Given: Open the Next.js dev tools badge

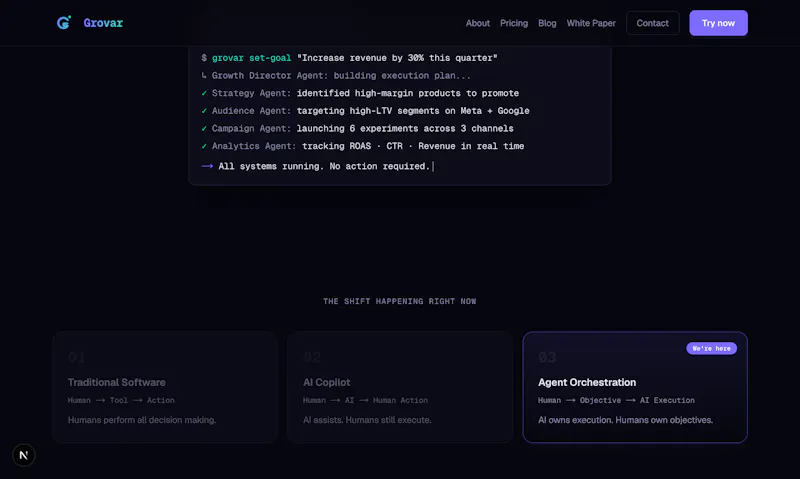Looking at the screenshot, I should [x=23, y=455].
